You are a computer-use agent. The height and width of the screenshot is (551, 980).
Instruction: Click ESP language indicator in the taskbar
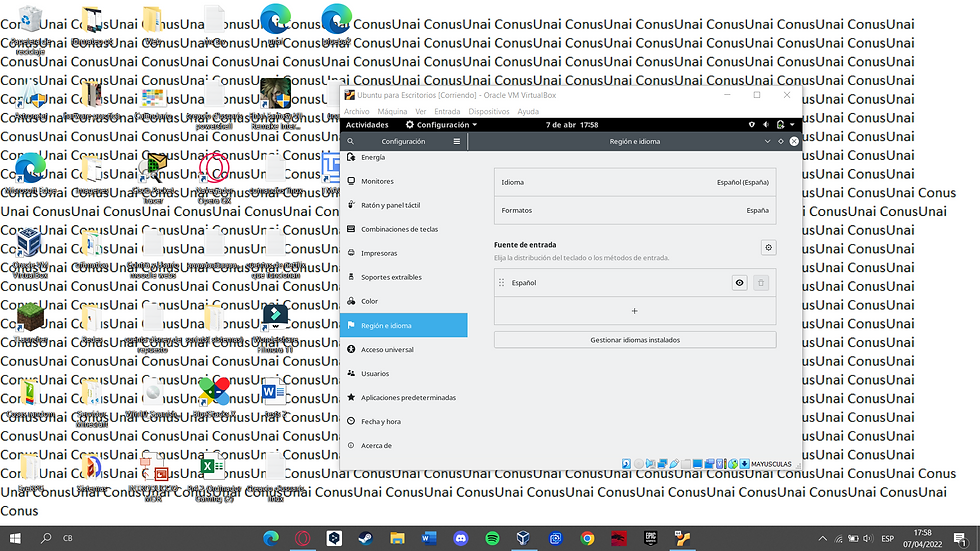pyautogui.click(x=887, y=539)
